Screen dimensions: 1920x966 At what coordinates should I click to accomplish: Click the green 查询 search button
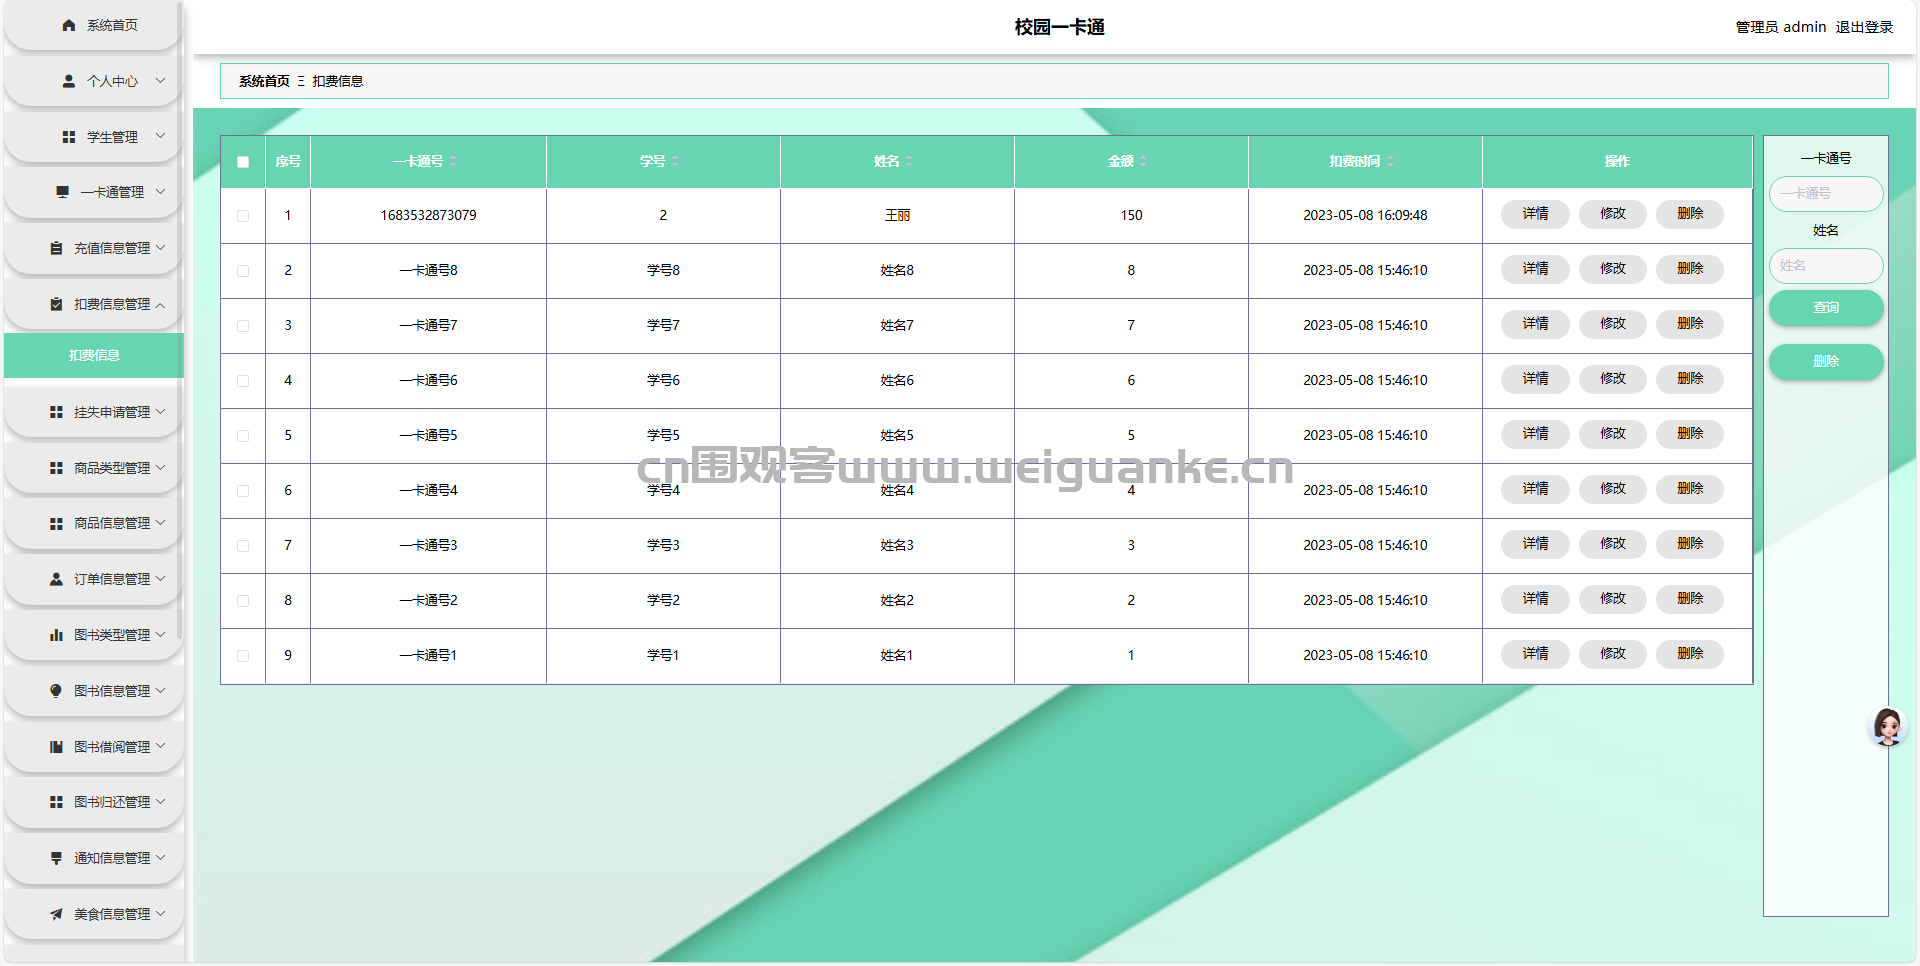tap(1826, 308)
